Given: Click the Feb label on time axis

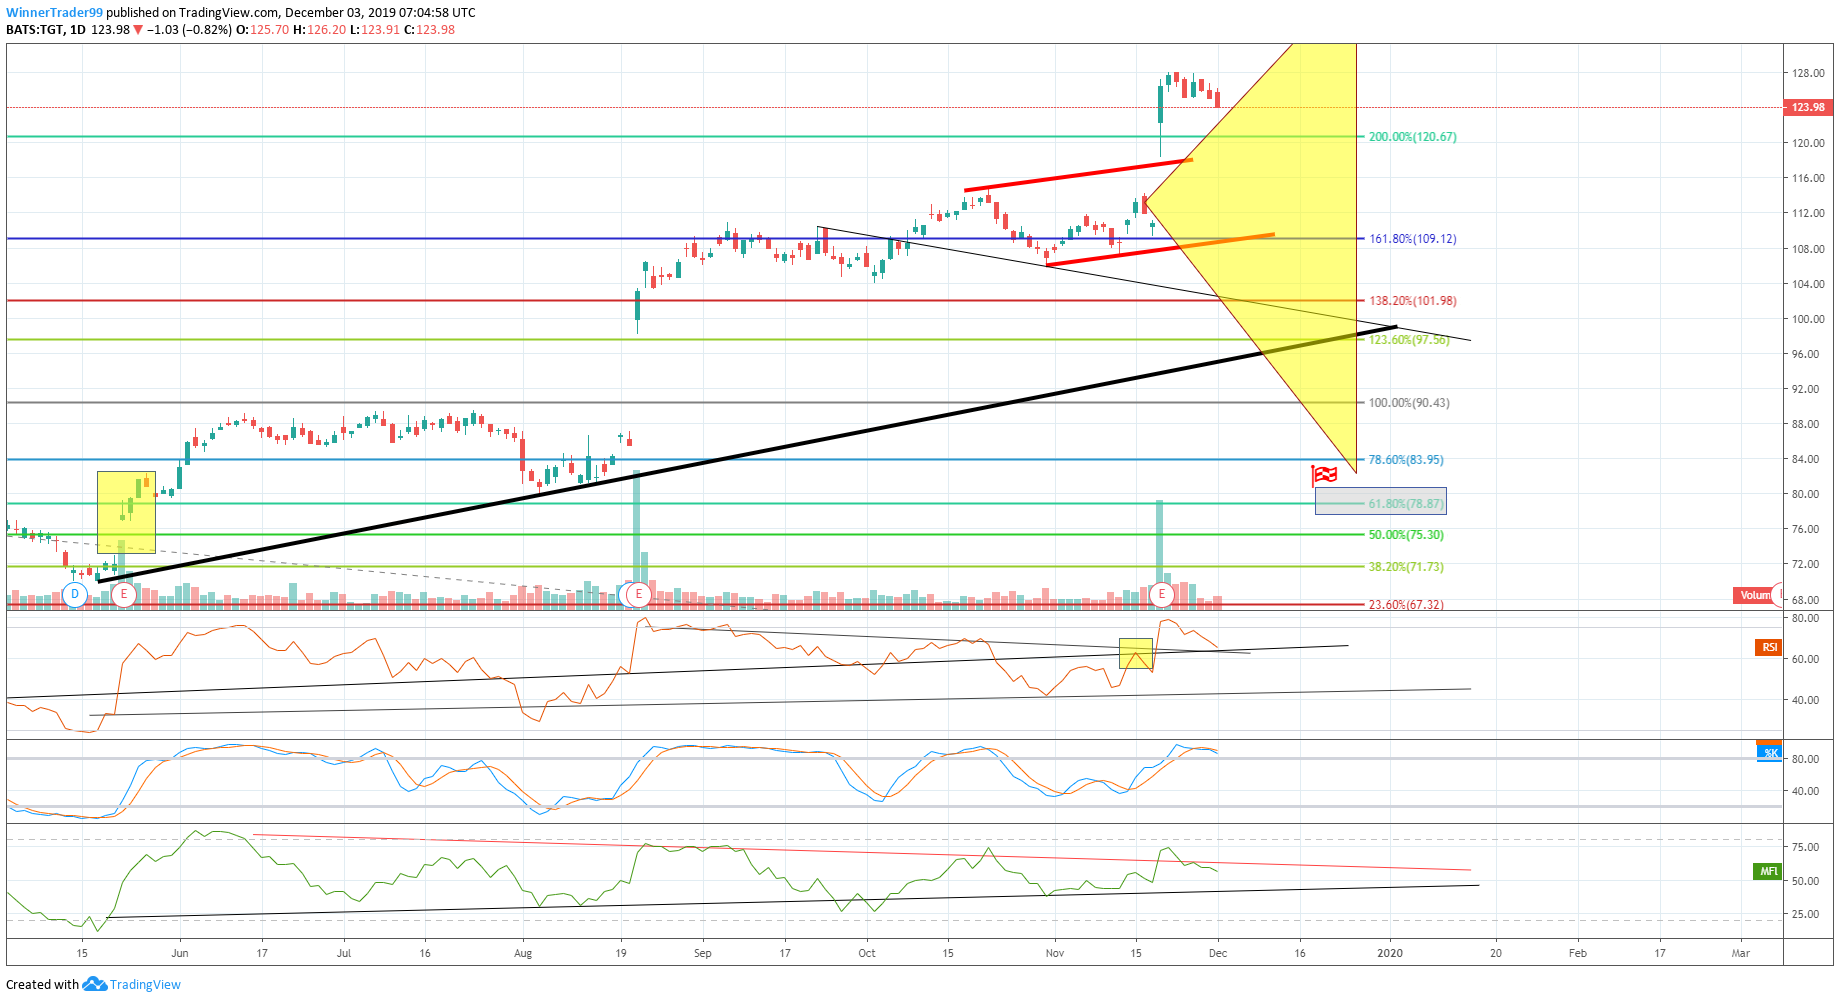Looking at the screenshot, I should pyautogui.click(x=1577, y=953).
